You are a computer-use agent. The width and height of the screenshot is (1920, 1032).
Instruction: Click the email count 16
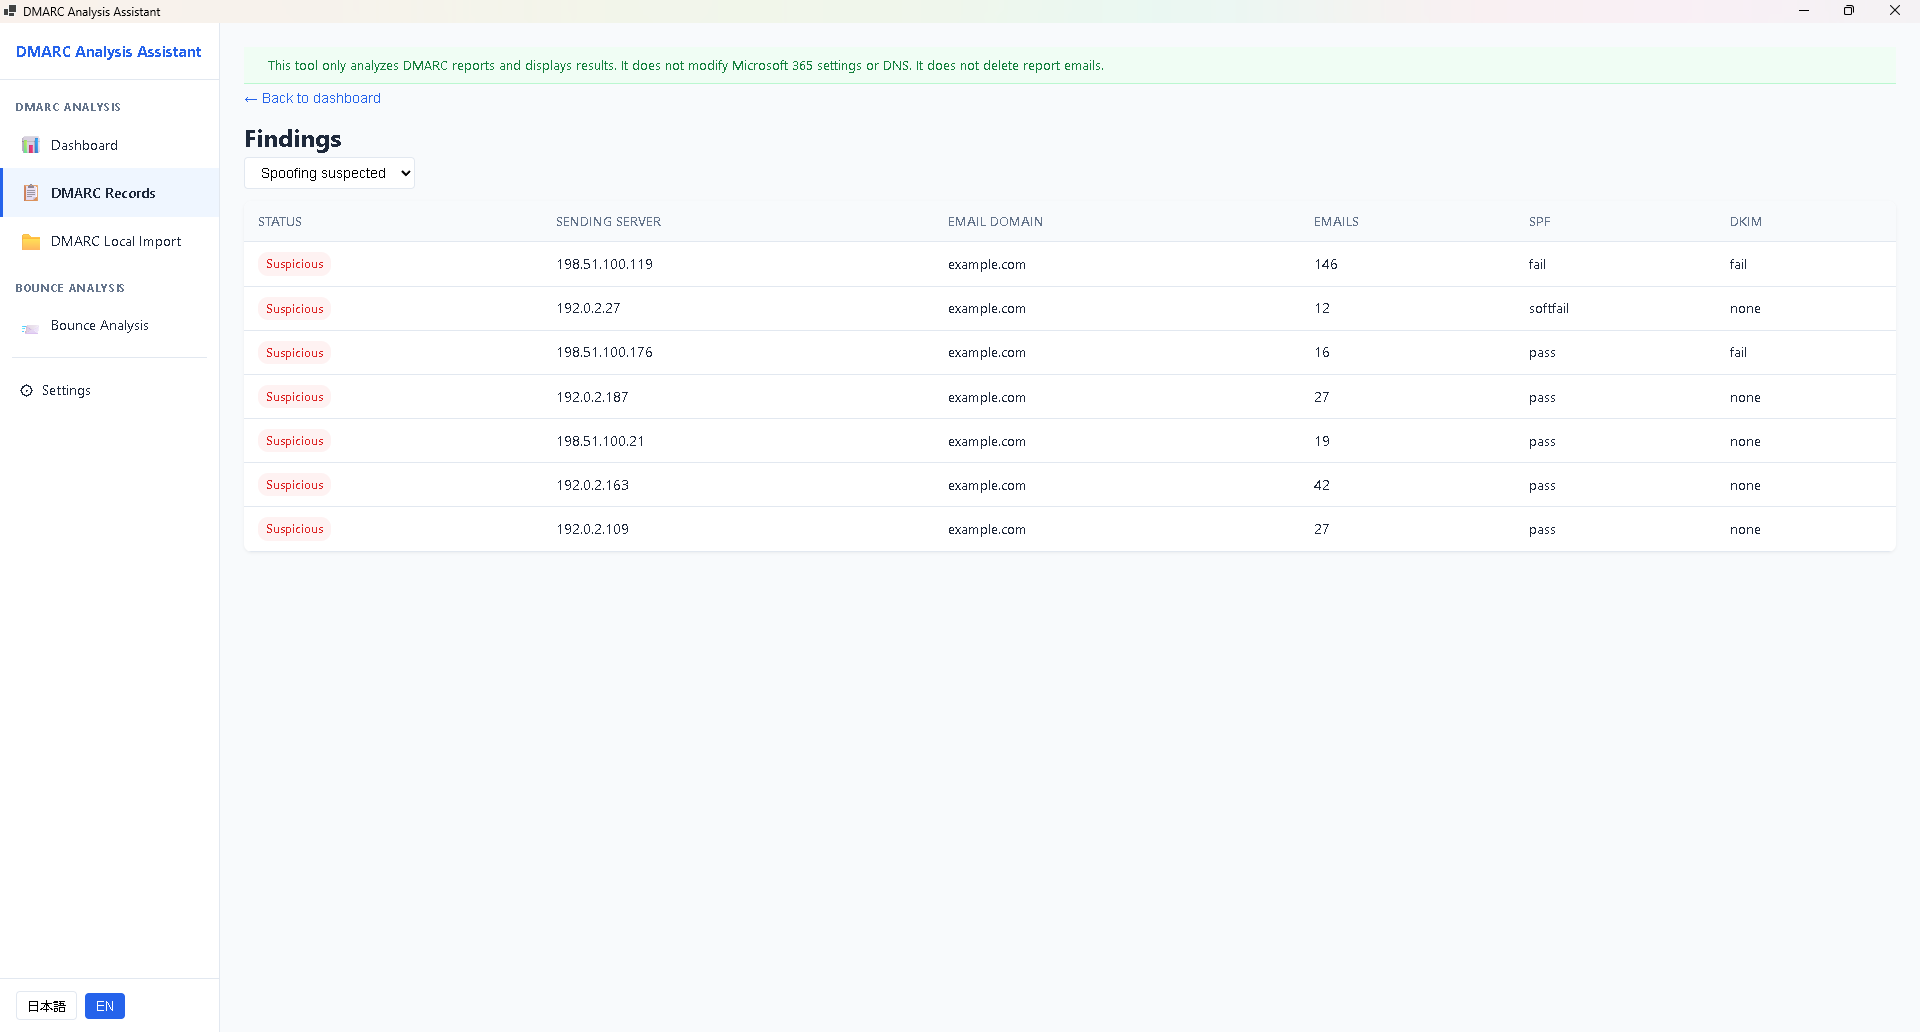tap(1322, 352)
